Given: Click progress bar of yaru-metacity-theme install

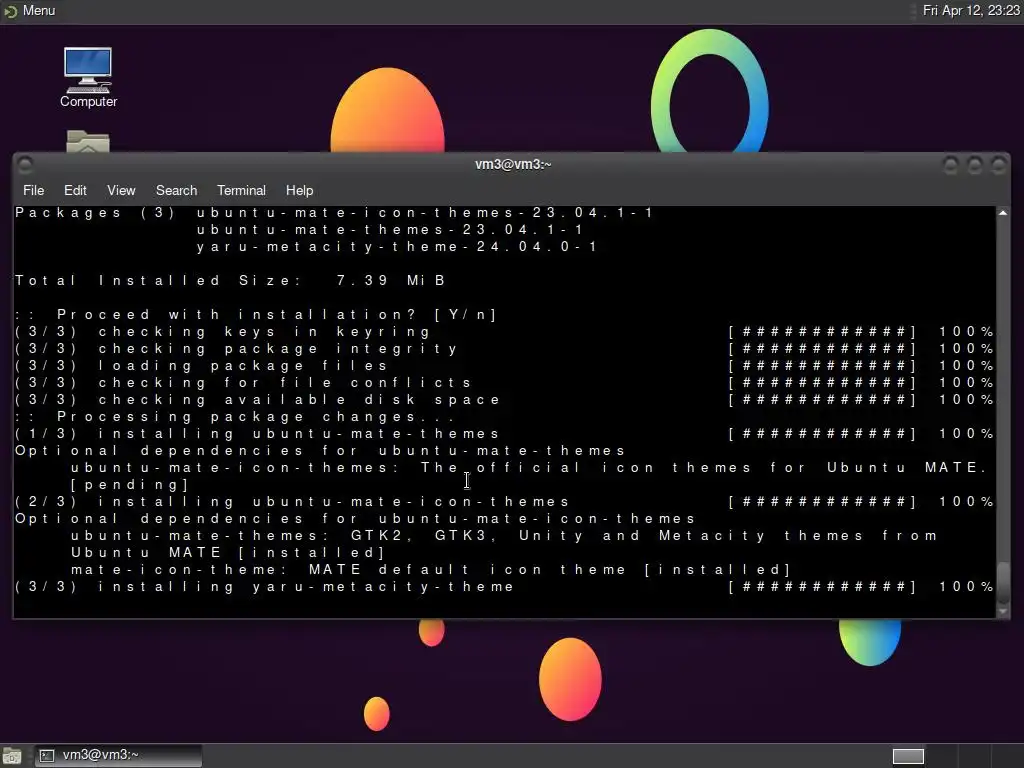Looking at the screenshot, I should (823, 586).
